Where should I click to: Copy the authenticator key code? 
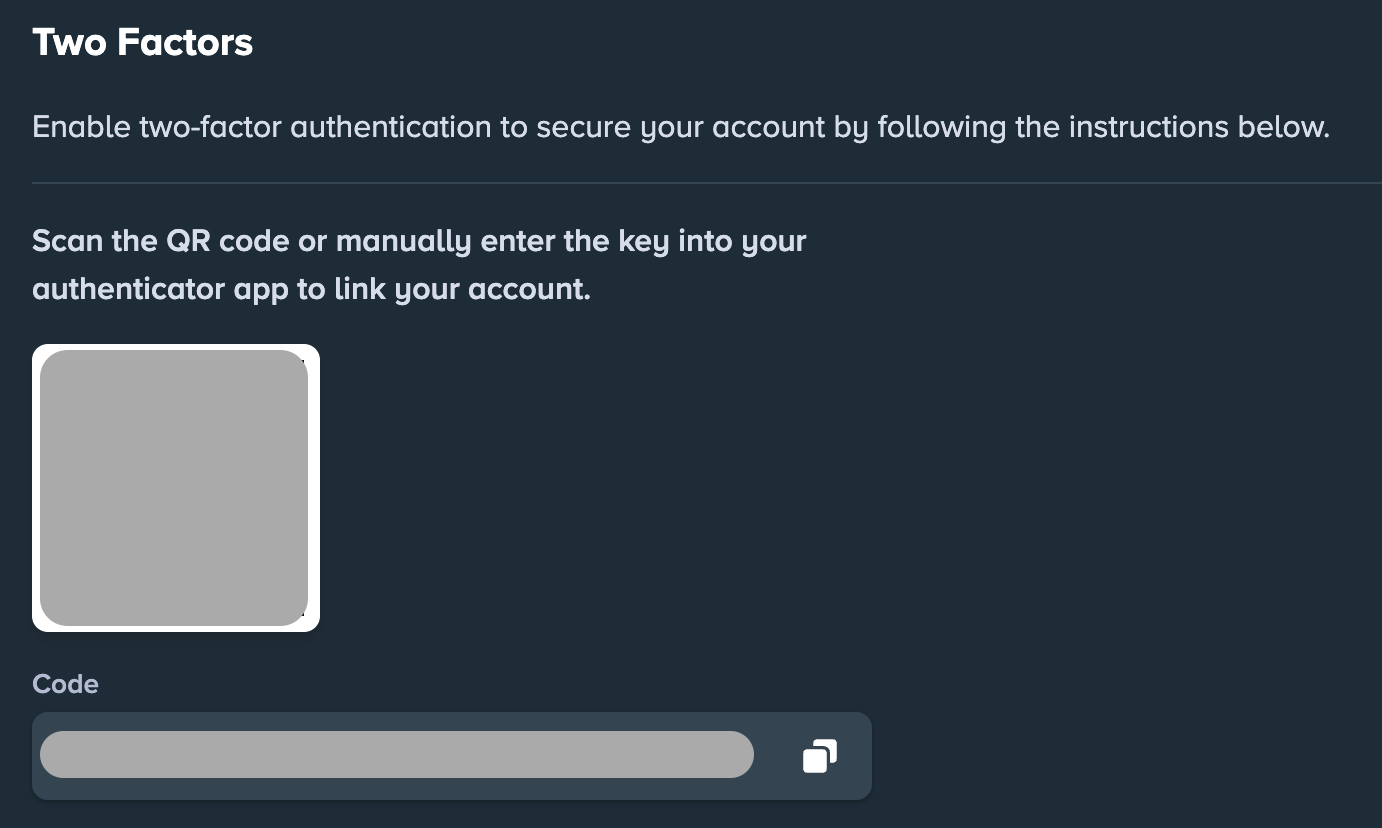click(819, 756)
